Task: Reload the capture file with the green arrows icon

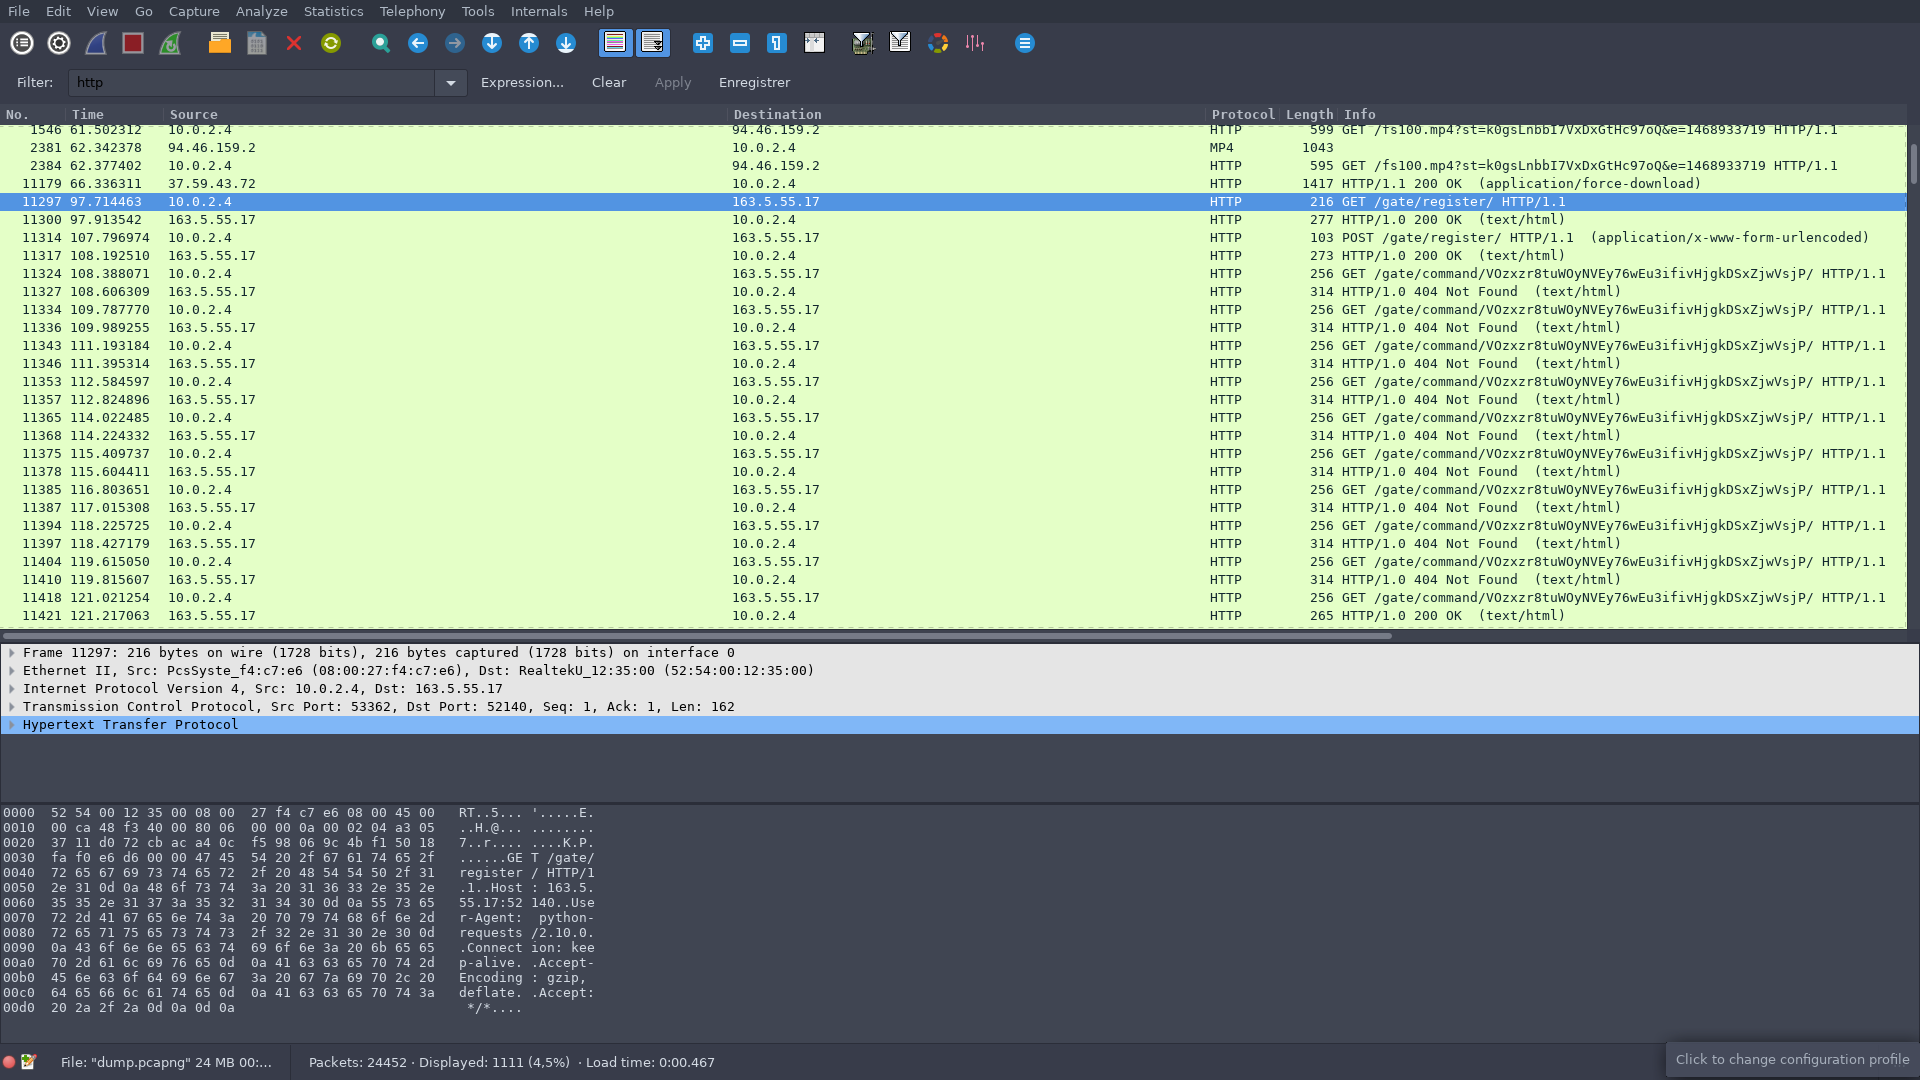Action: (331, 43)
